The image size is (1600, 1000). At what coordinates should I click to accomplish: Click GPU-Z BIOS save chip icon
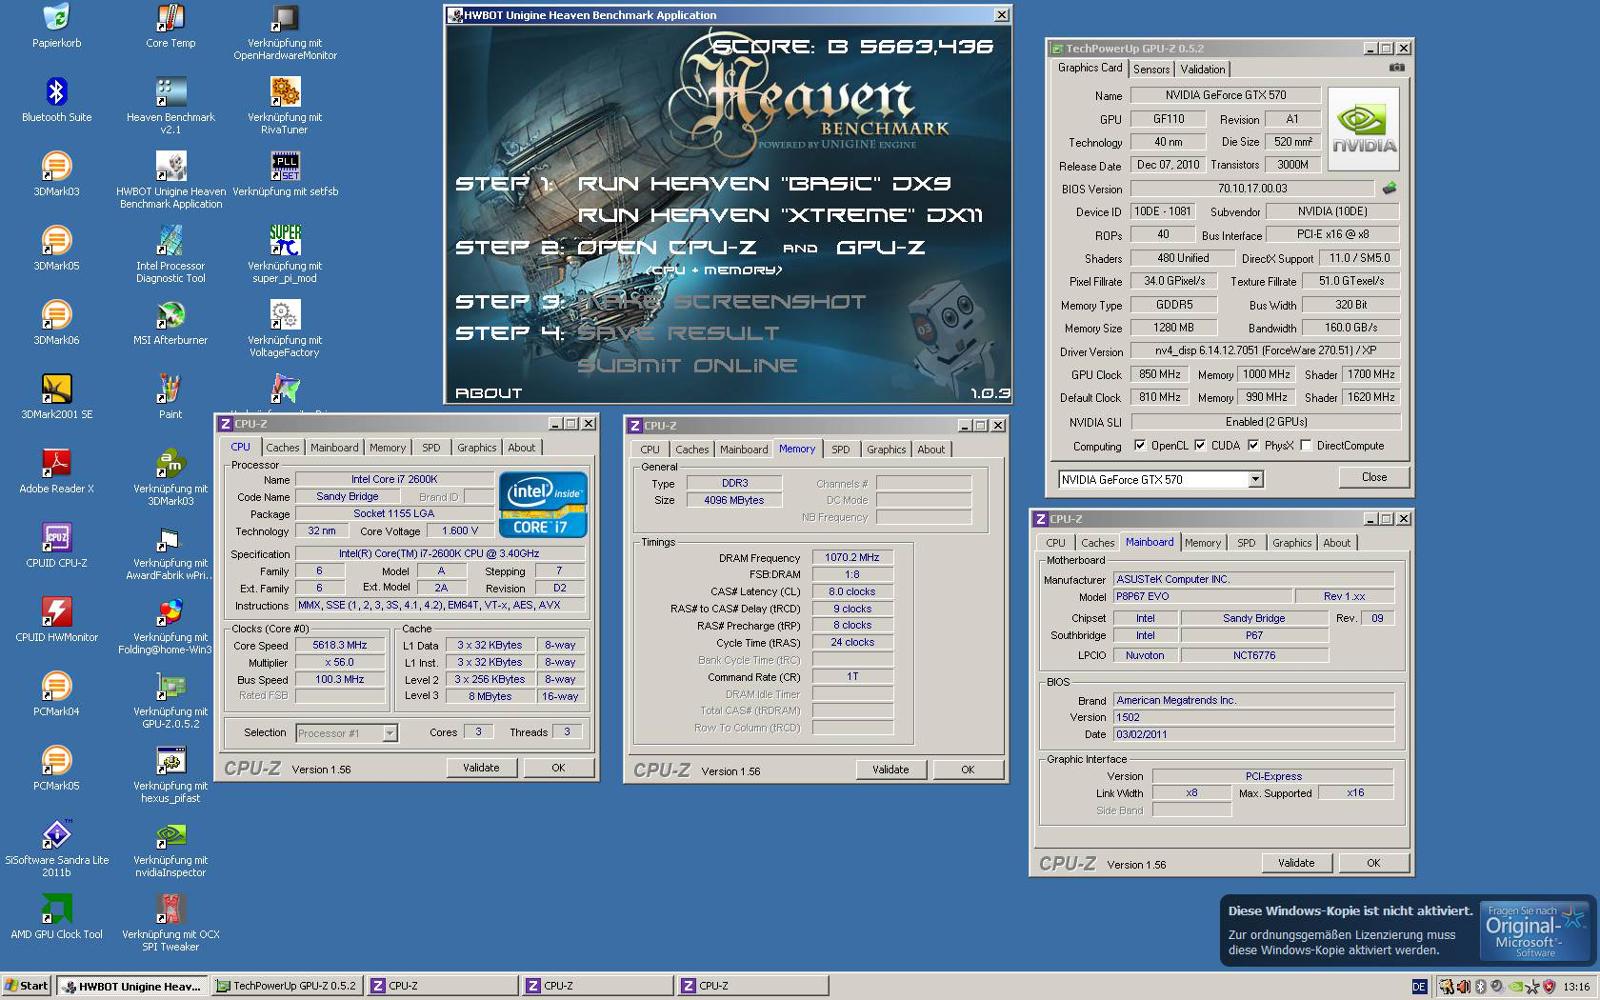click(x=1389, y=188)
